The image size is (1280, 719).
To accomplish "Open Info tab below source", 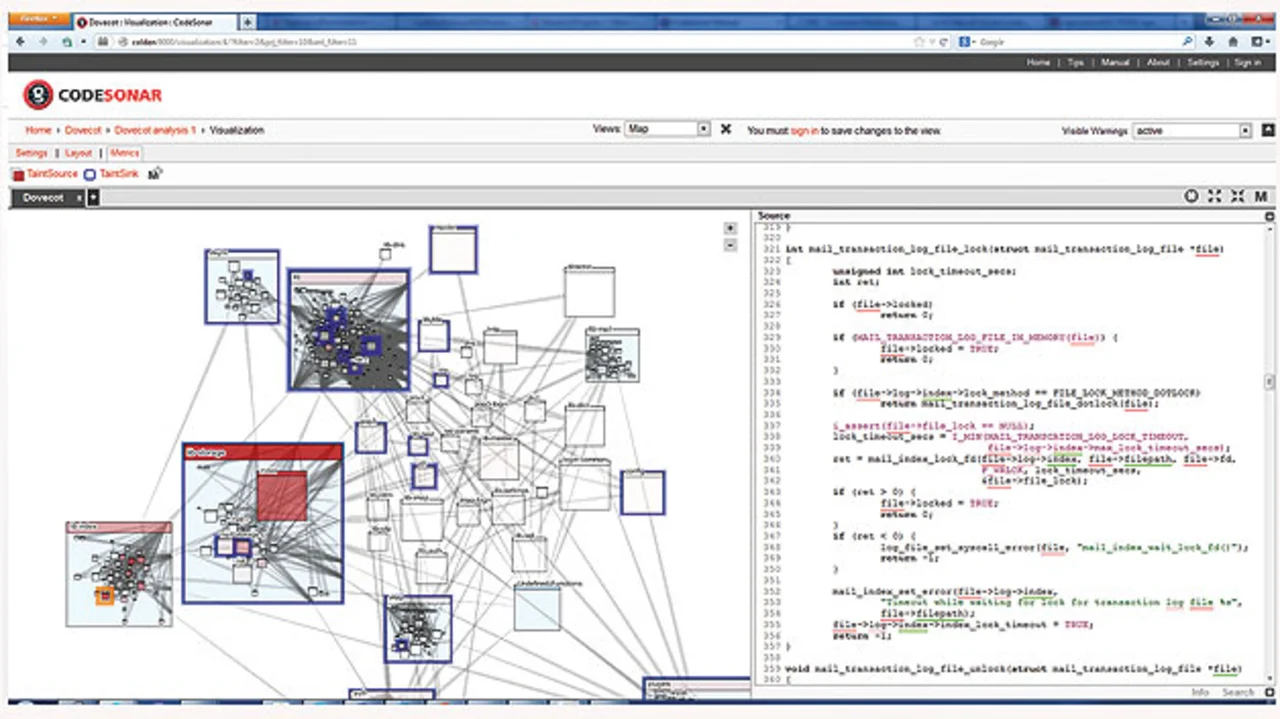I will (1201, 692).
